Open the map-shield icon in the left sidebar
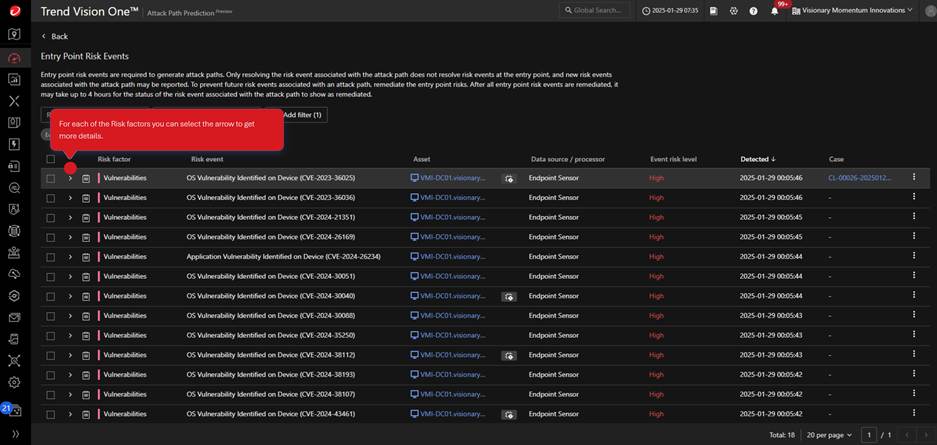The width and height of the screenshot is (937, 445). coord(14,34)
